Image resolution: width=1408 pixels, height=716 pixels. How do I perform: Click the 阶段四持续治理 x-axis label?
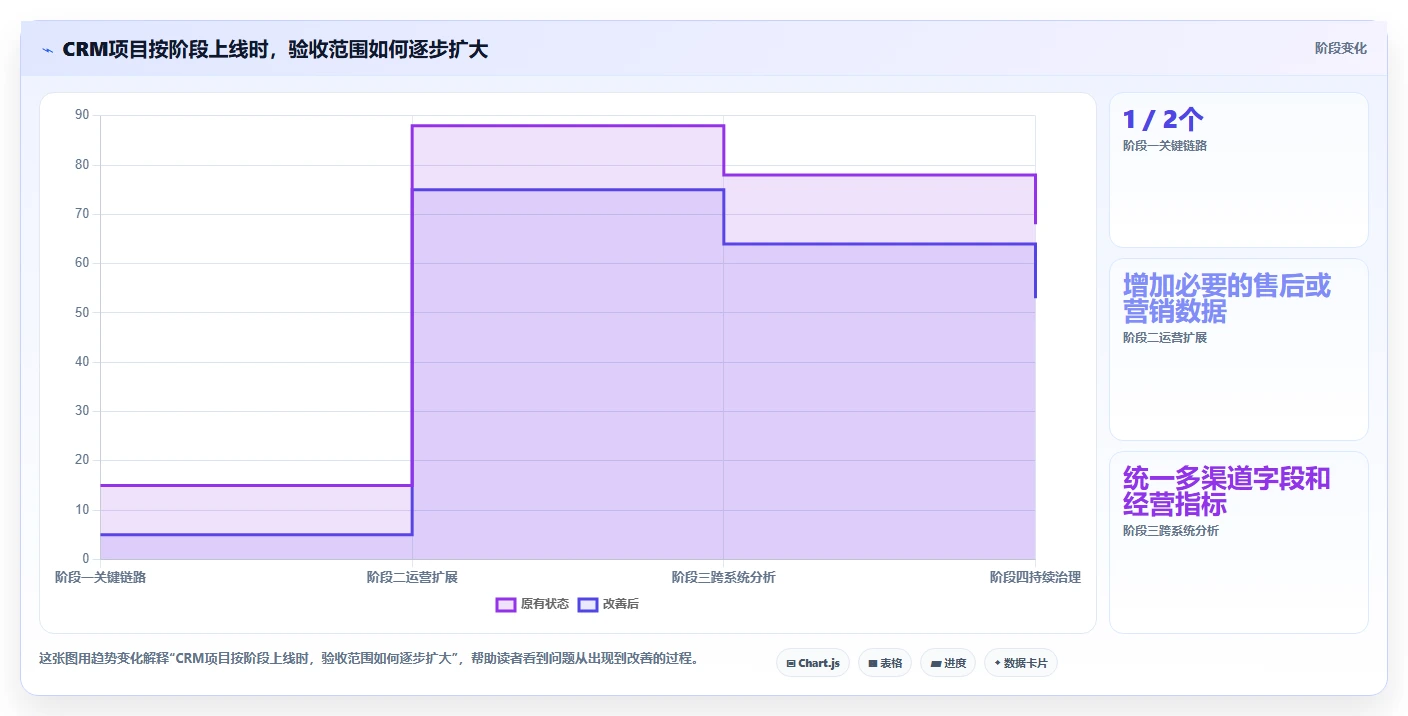coord(1035,577)
